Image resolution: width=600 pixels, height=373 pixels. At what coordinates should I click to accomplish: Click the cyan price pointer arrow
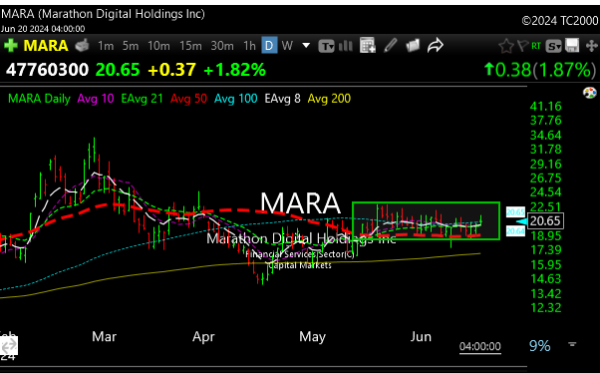pos(521,222)
